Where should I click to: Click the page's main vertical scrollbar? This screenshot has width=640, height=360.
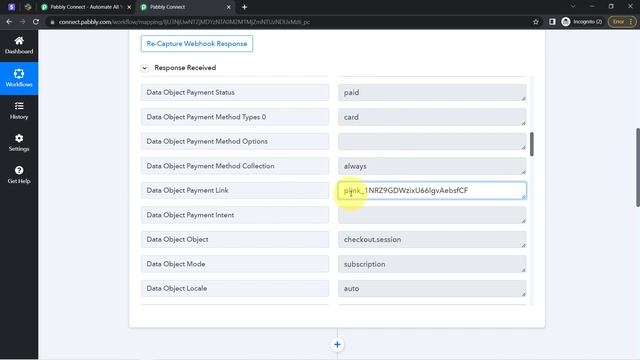(x=638, y=167)
